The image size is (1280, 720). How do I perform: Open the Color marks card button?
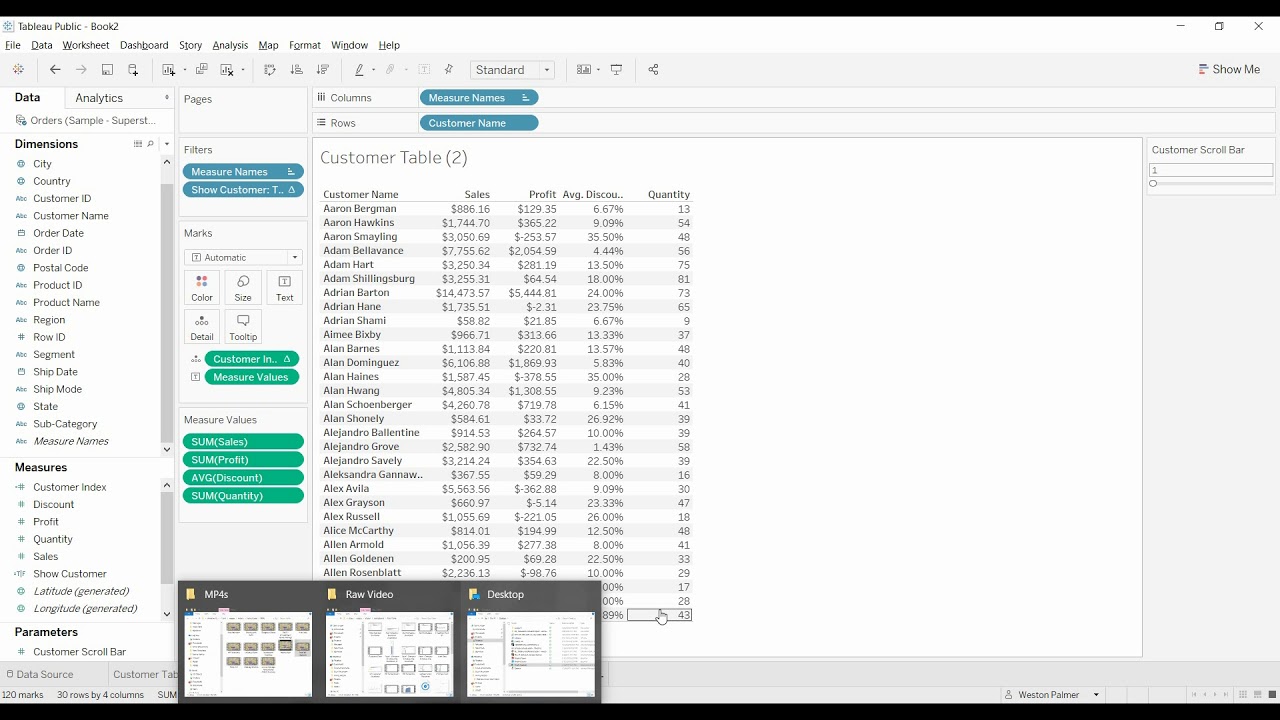click(202, 288)
